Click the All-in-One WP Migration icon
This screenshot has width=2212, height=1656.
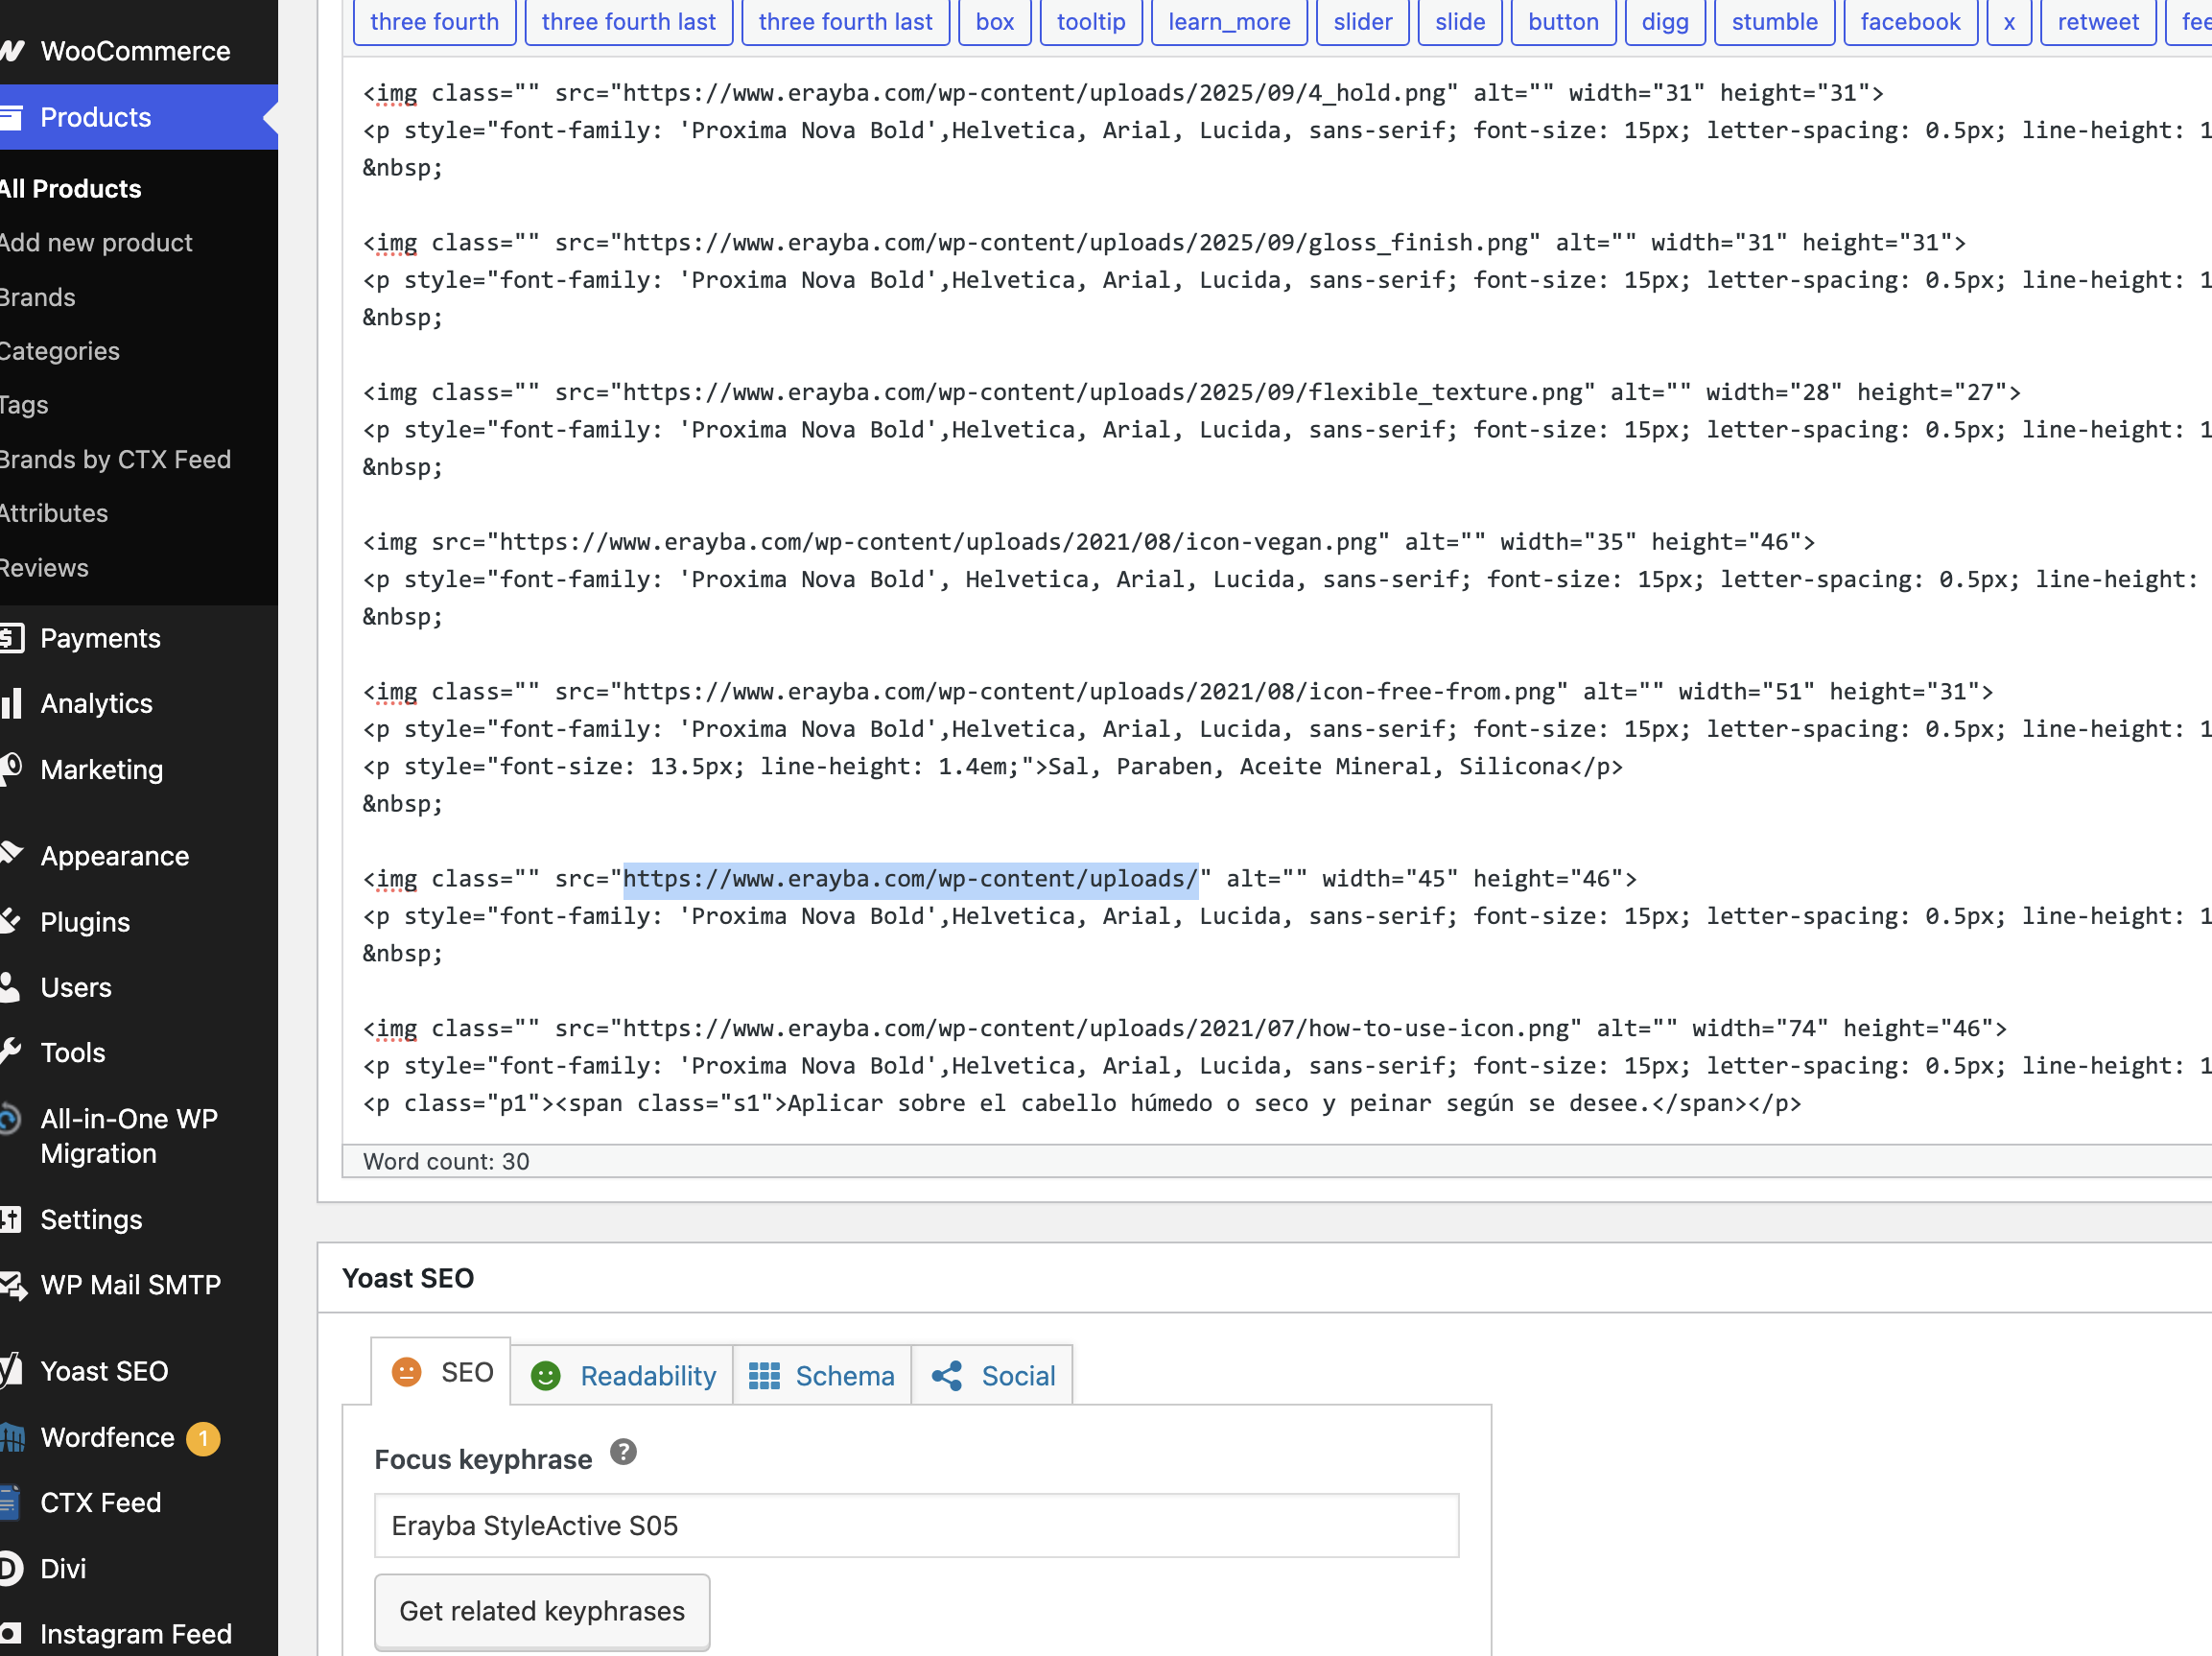tap(9, 1119)
